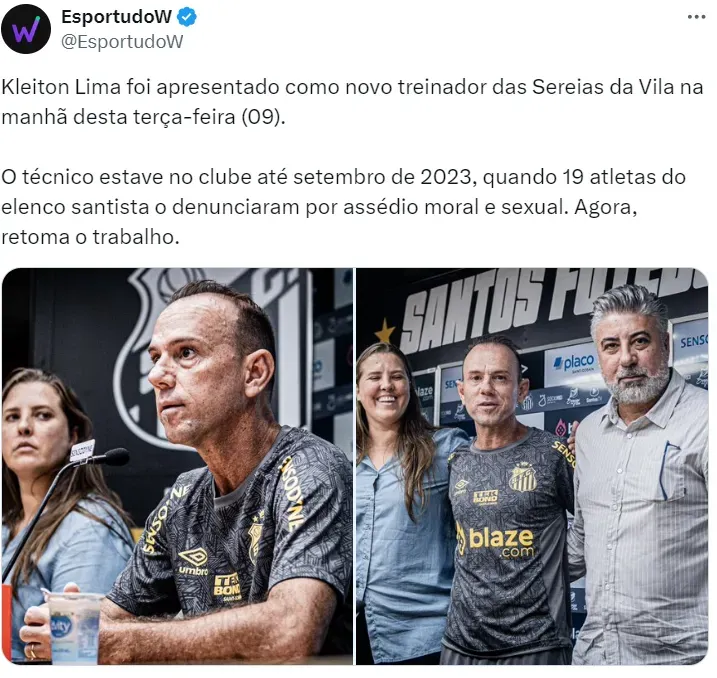Click the Umbro logo on left jersey

coord(193,561)
